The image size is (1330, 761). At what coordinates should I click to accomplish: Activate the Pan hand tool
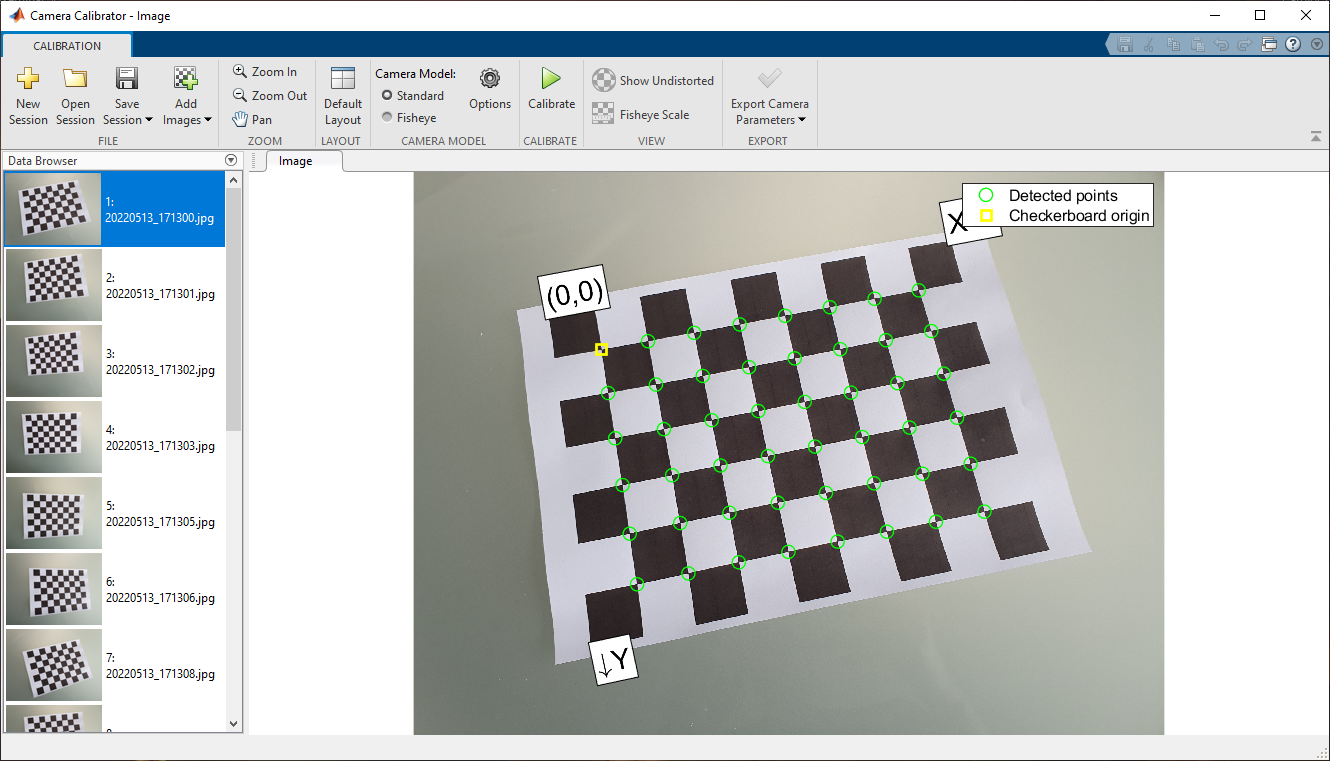252,120
